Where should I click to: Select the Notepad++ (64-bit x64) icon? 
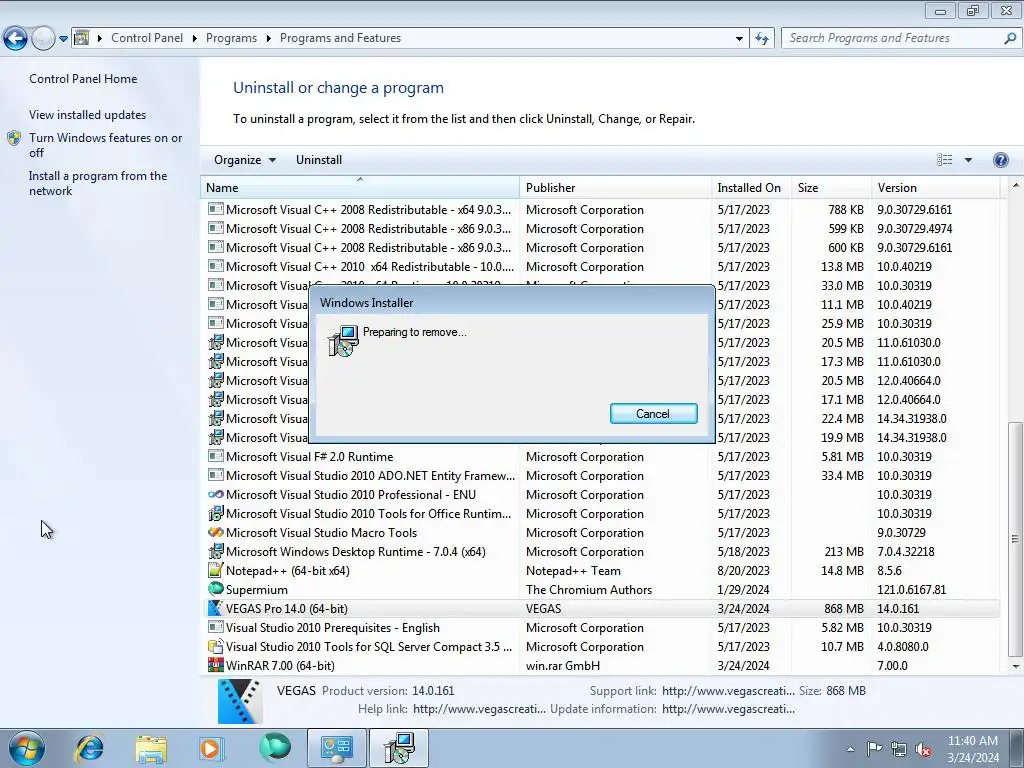tap(216, 570)
